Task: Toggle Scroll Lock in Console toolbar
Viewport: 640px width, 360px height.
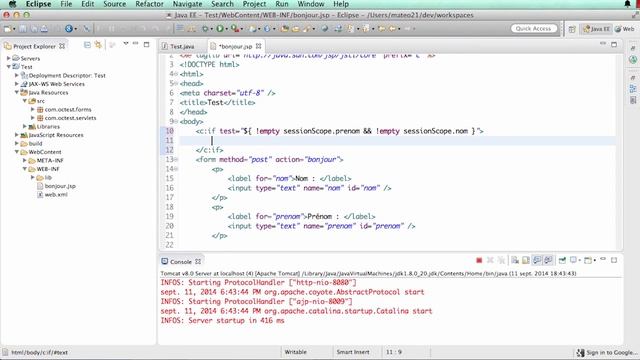Action: click(526, 260)
